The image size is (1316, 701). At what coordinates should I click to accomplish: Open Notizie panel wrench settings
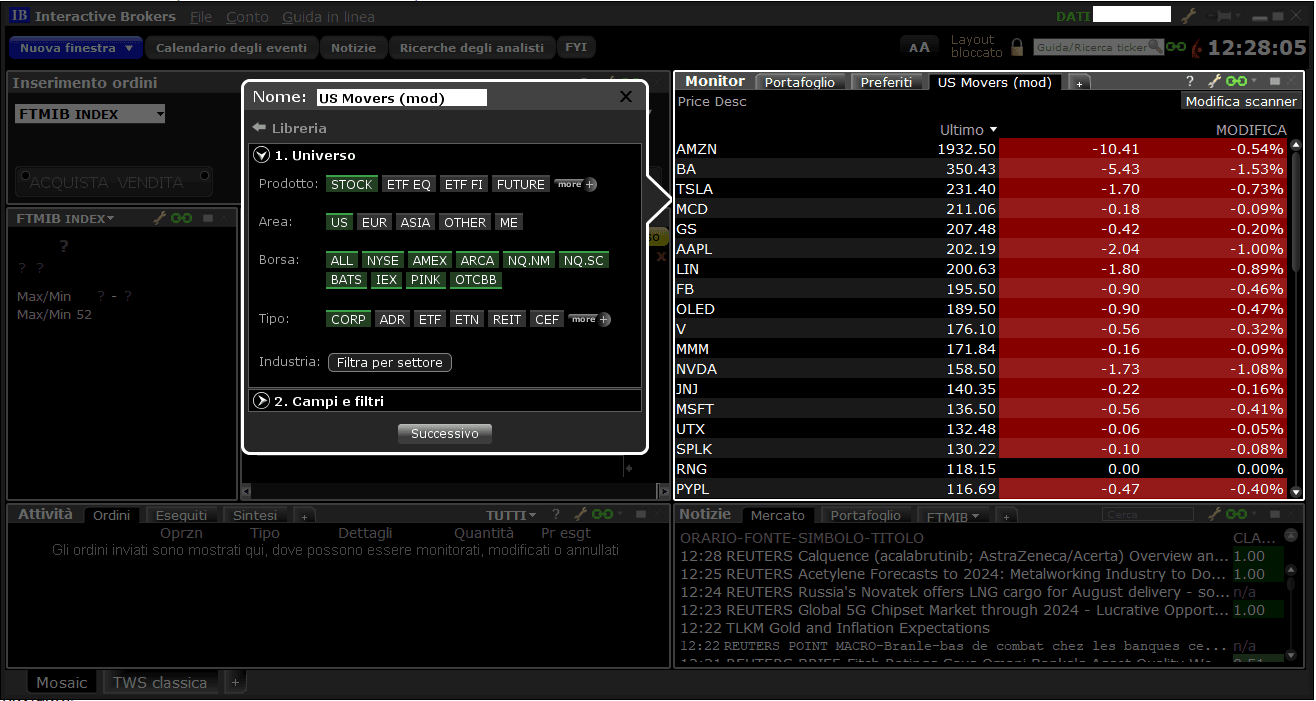pyautogui.click(x=1214, y=514)
